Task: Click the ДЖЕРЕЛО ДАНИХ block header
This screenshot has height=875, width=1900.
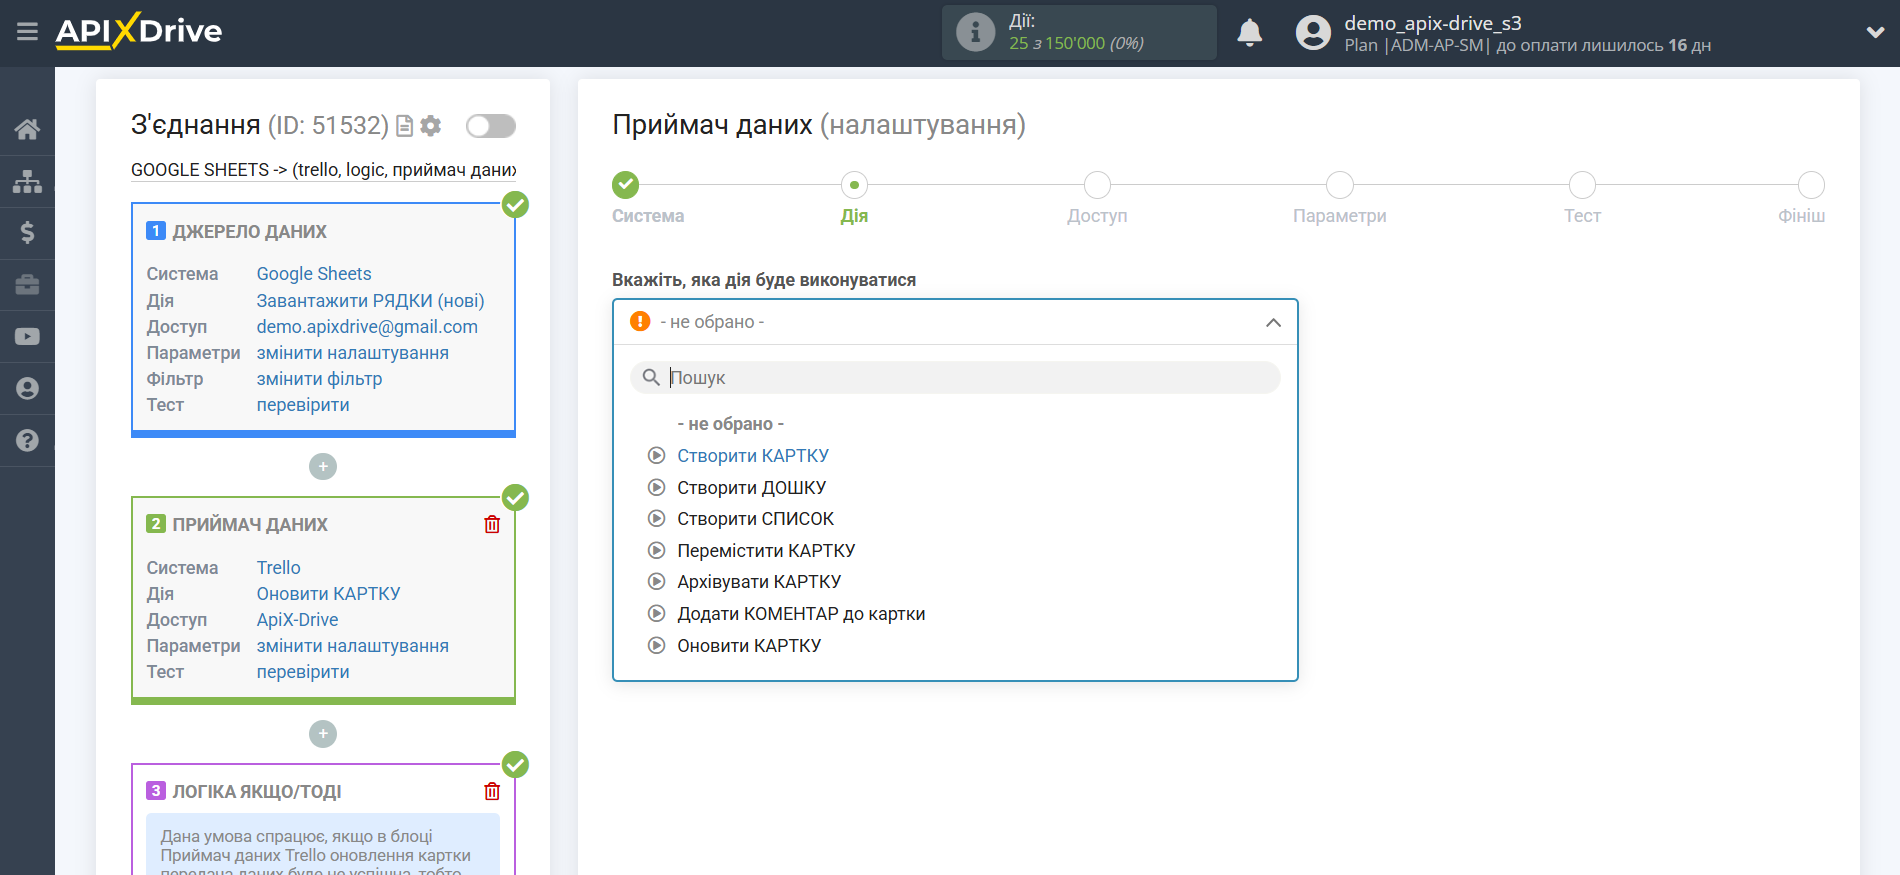Action: [x=249, y=232]
